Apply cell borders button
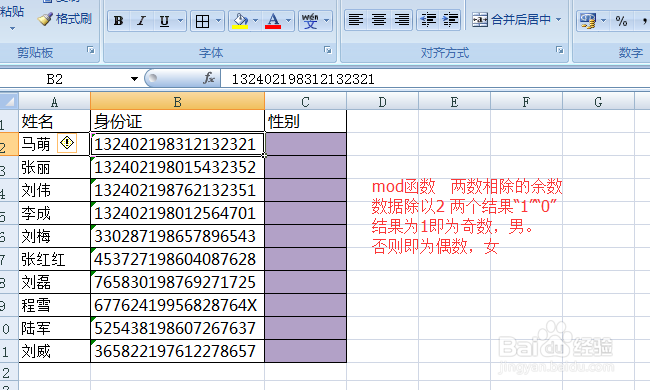Viewport: 650px width, 390px height. tap(202, 21)
